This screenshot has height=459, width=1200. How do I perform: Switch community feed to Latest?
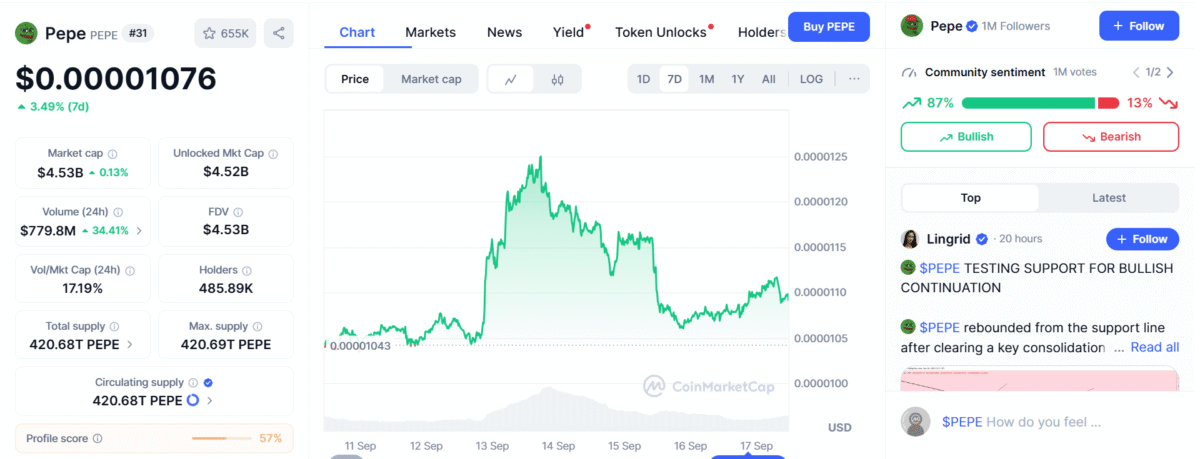pos(1108,198)
